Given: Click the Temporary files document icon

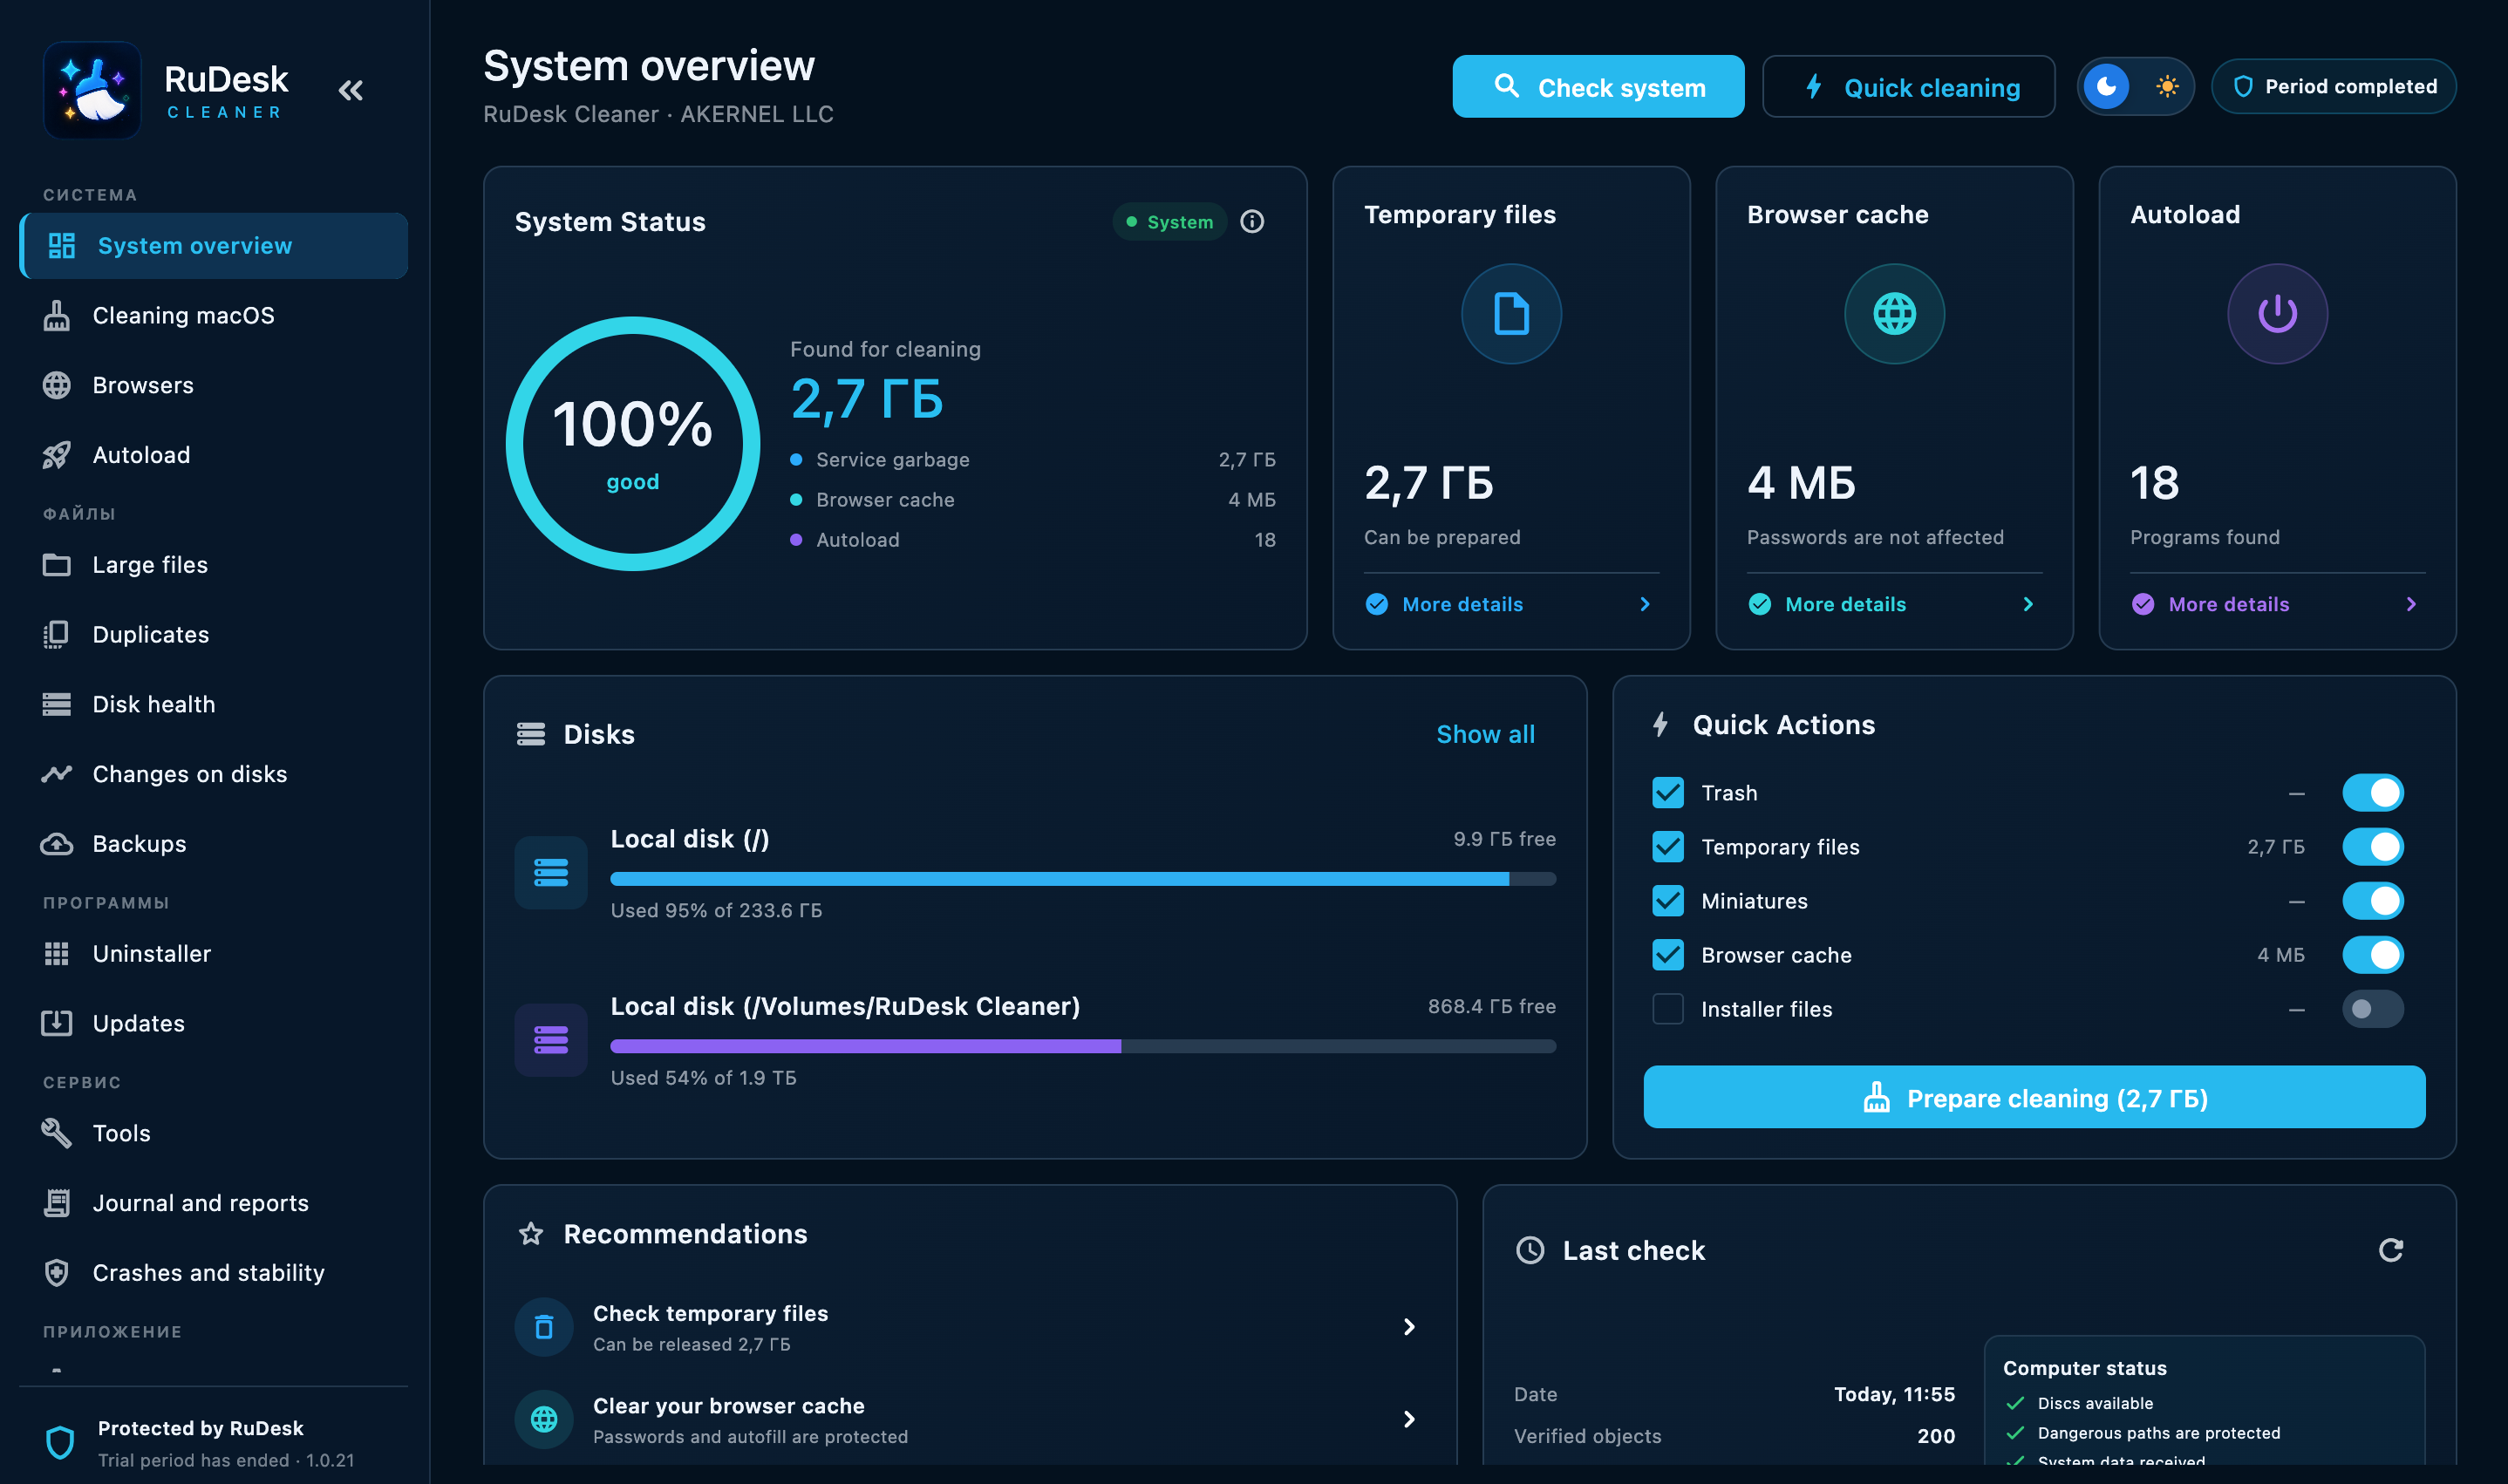Looking at the screenshot, I should click(x=1511, y=314).
